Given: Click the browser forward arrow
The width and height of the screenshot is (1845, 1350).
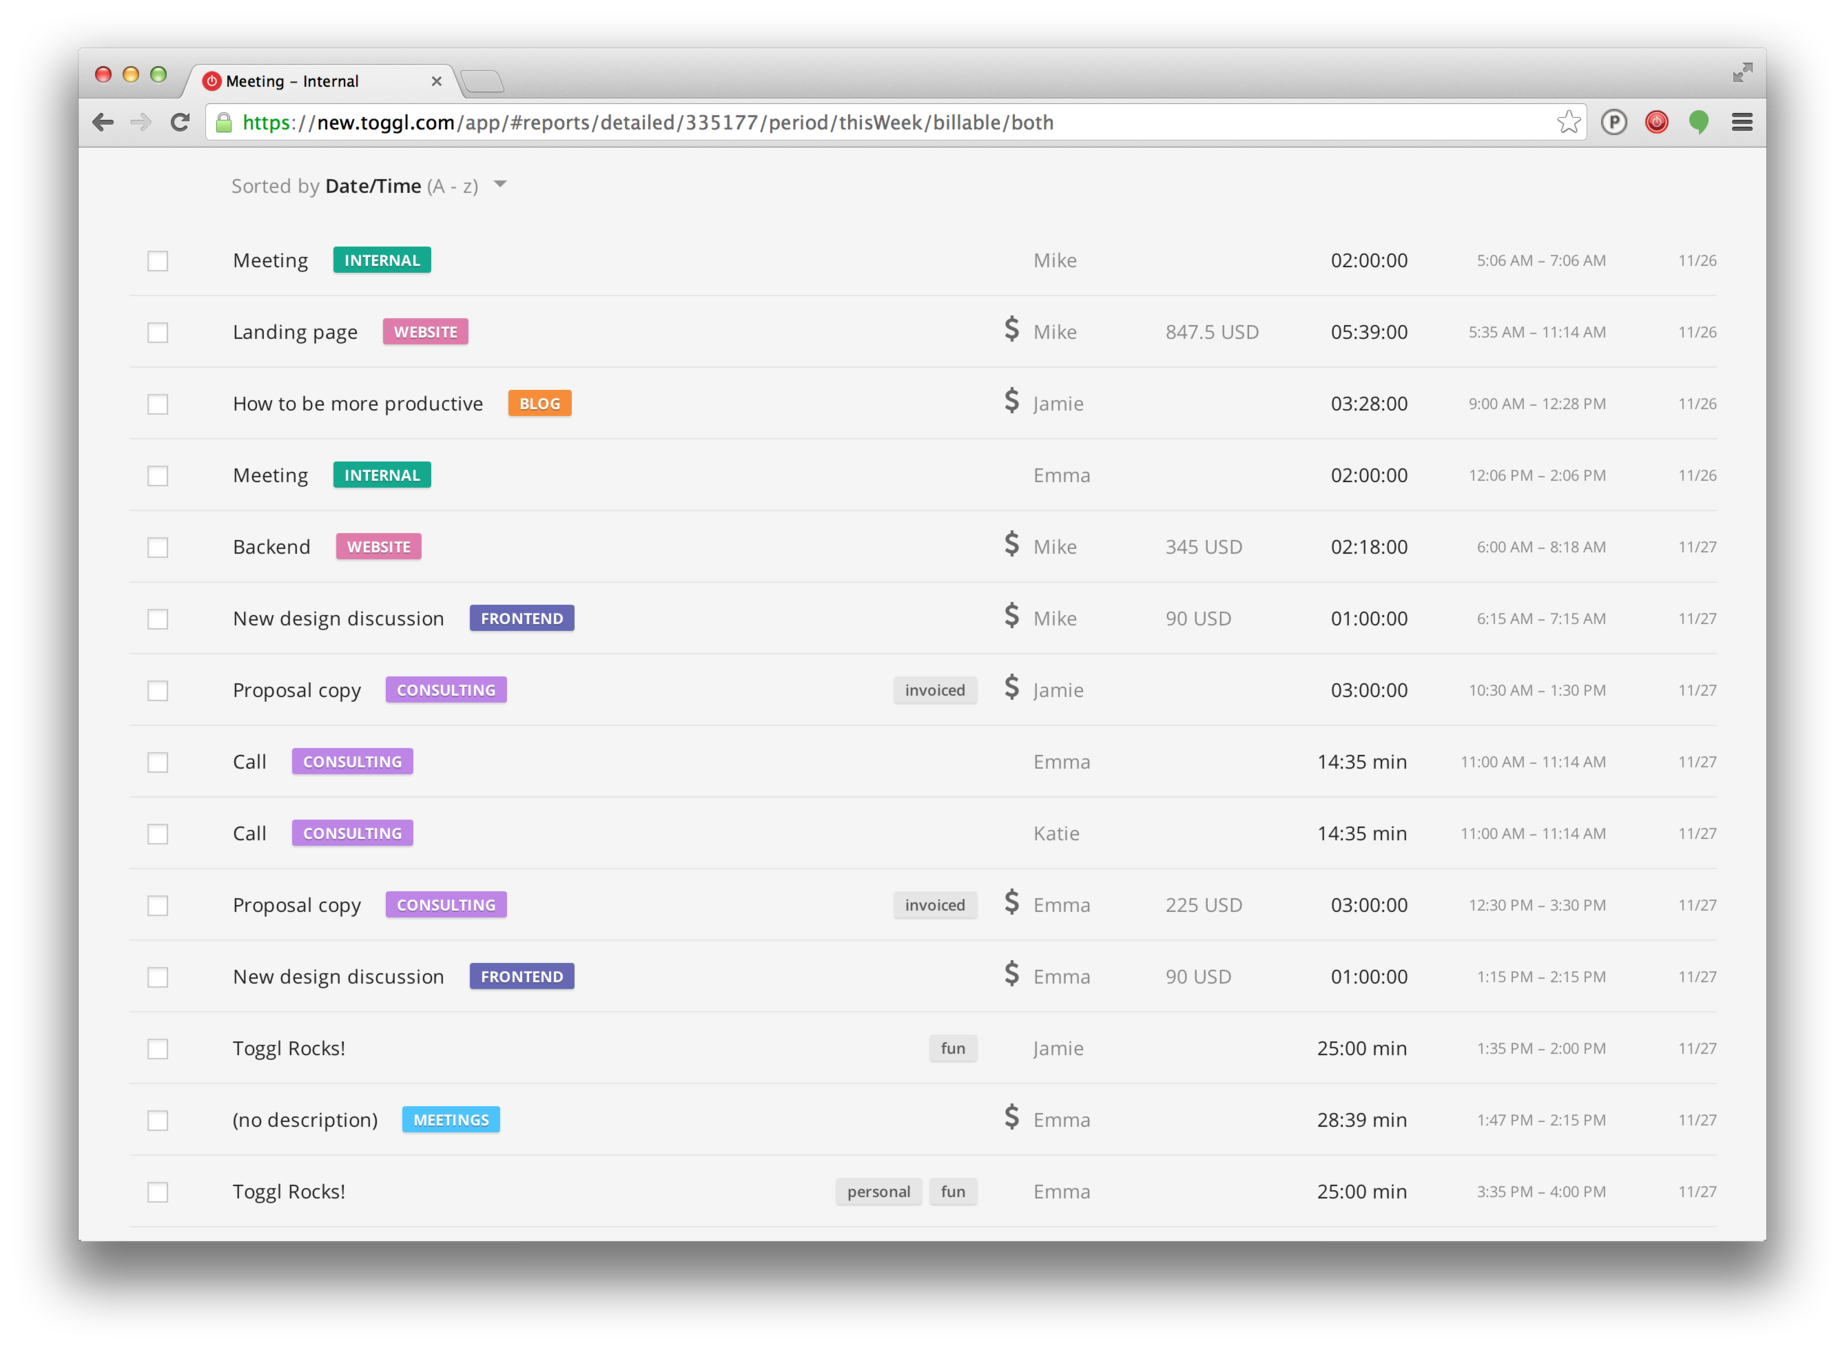Looking at the screenshot, I should (x=141, y=122).
